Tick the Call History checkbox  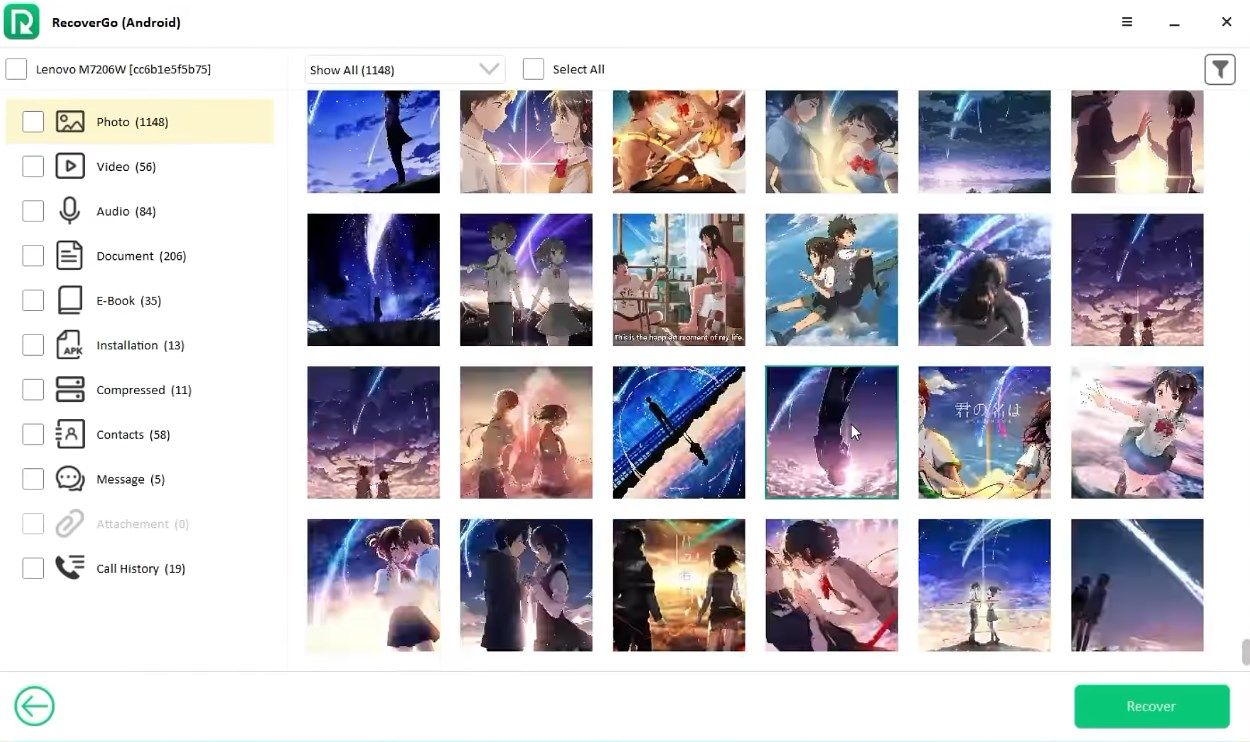pyautogui.click(x=33, y=568)
